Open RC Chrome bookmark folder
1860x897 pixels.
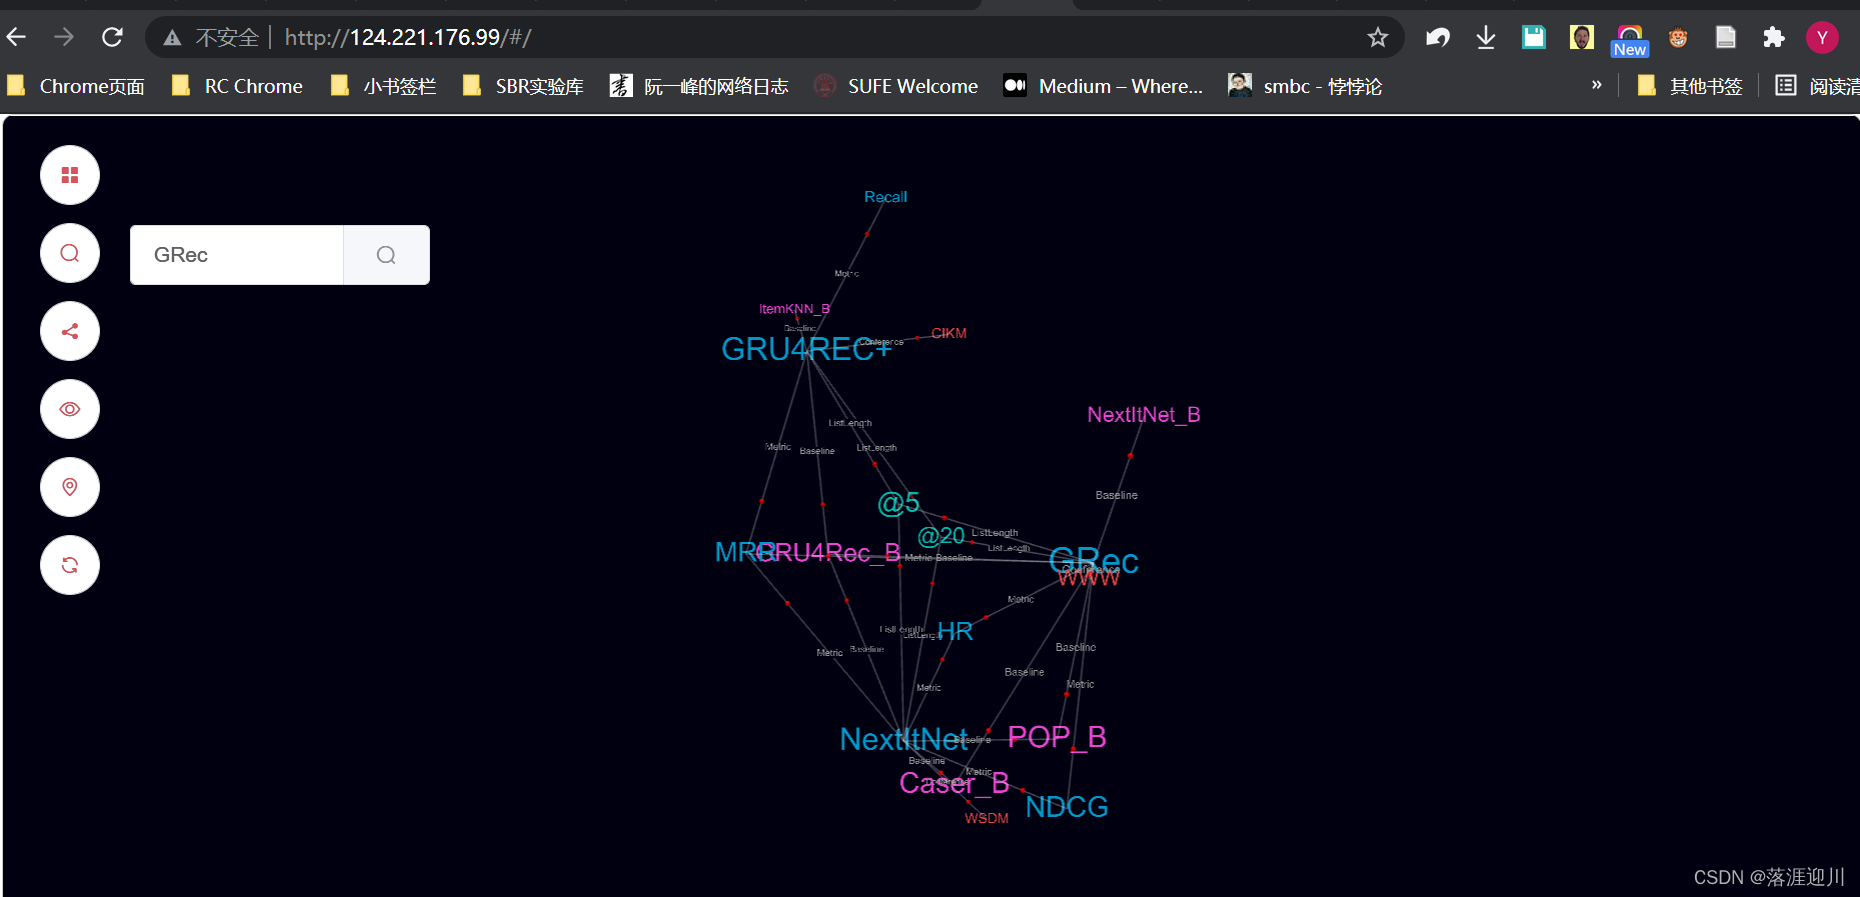238,87
